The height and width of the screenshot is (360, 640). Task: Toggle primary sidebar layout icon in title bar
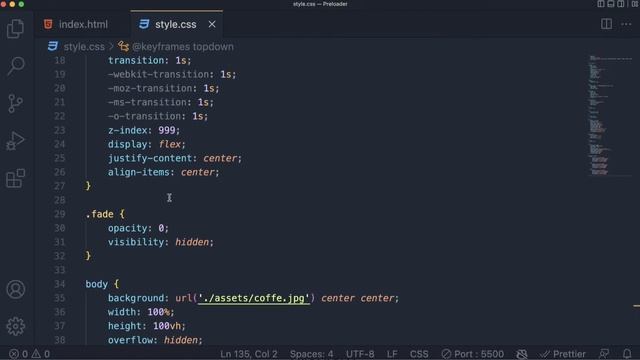[x=601, y=4]
